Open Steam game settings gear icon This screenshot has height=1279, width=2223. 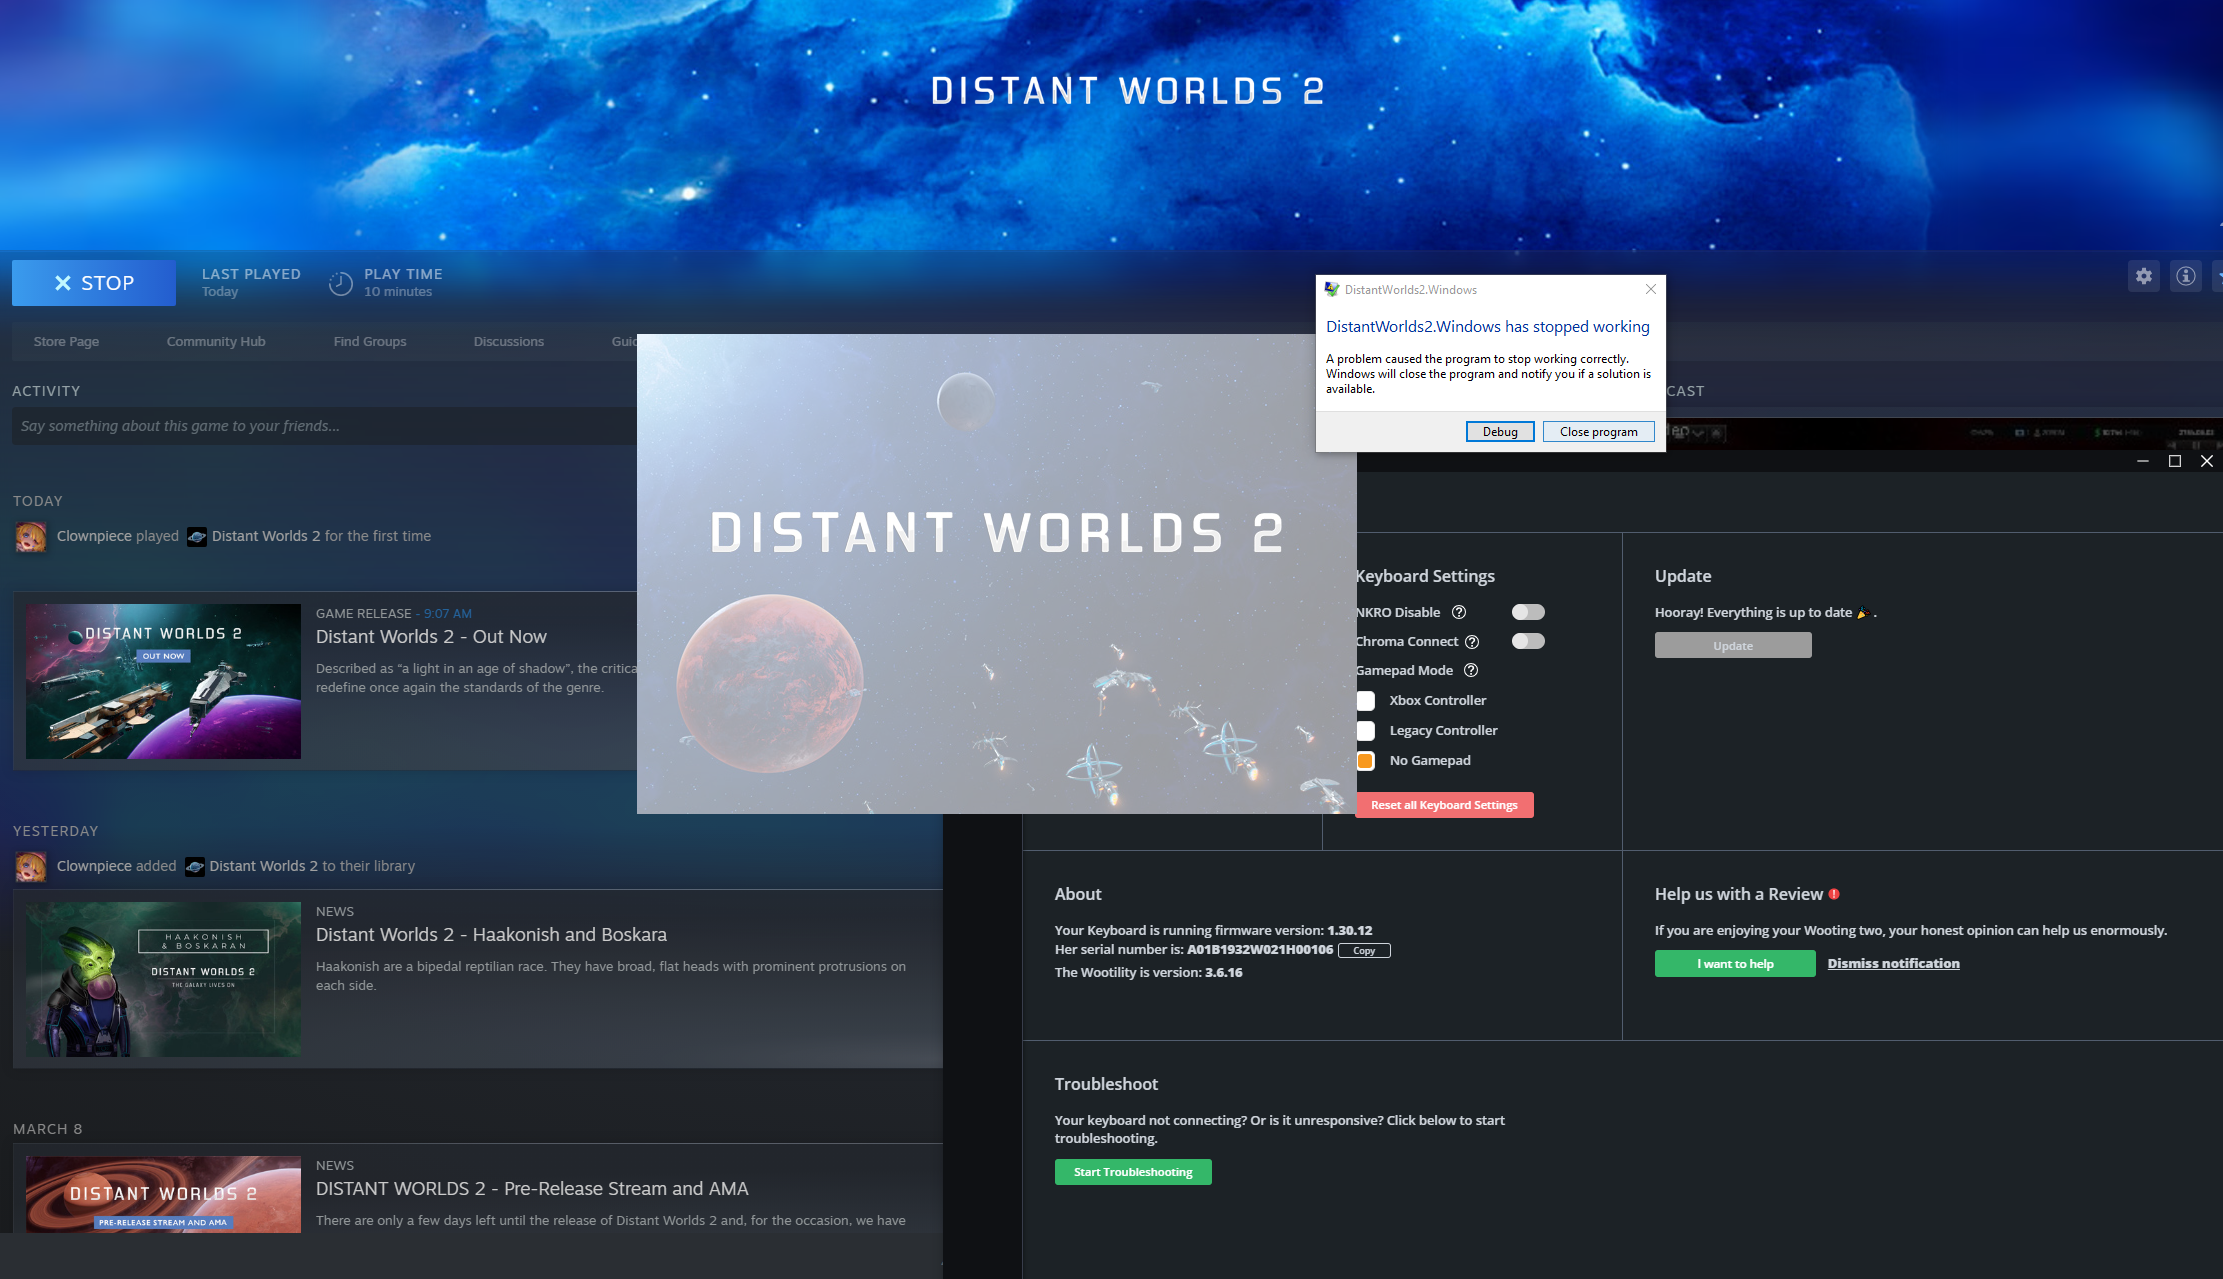click(x=2144, y=276)
